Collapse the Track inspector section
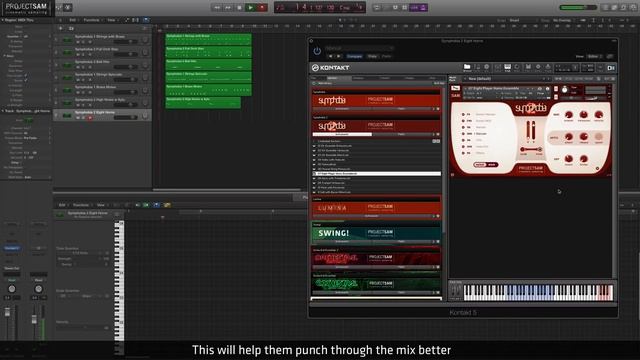 2,111
